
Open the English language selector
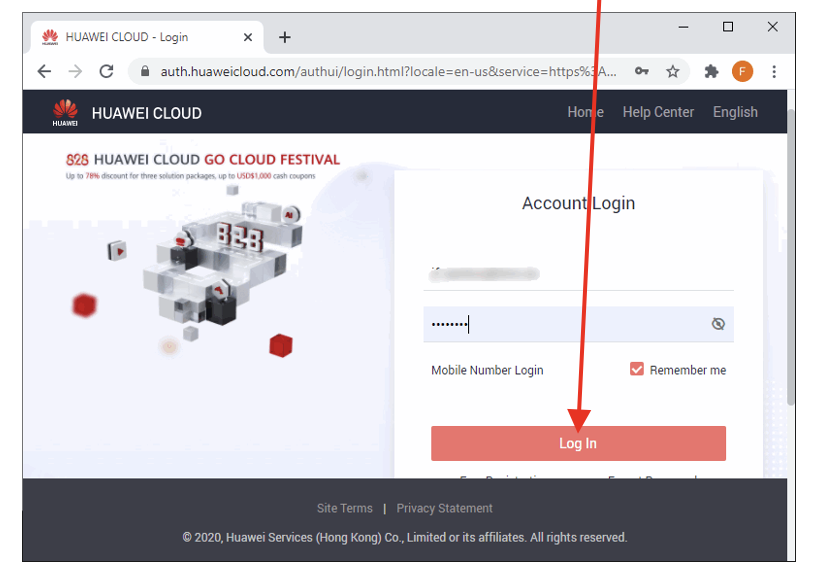coord(735,112)
